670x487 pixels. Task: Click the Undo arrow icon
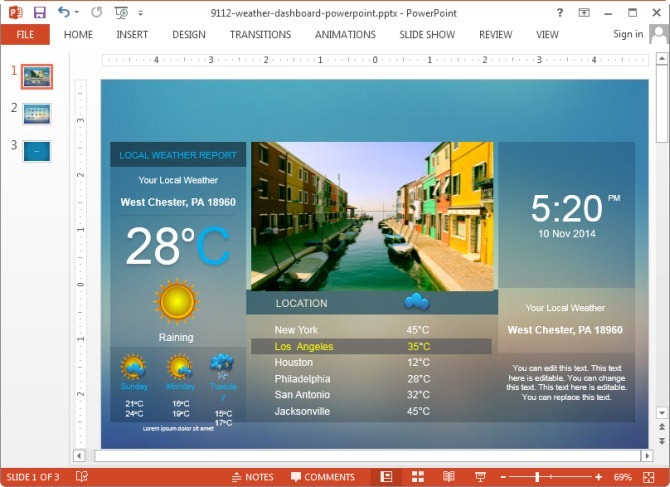63,12
